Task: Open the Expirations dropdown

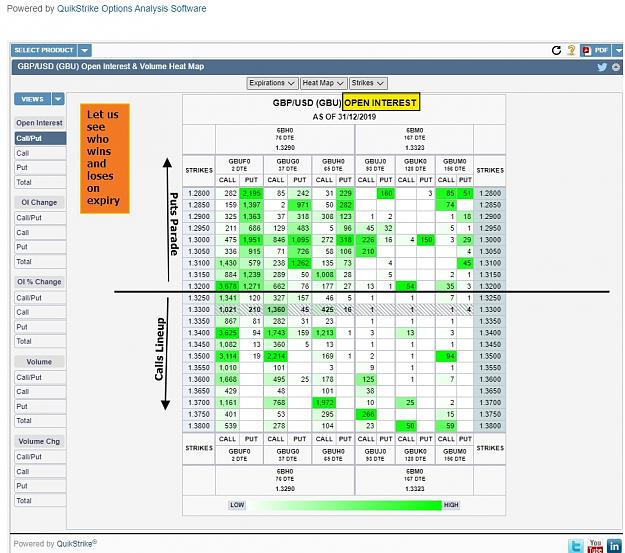Action: tap(272, 83)
